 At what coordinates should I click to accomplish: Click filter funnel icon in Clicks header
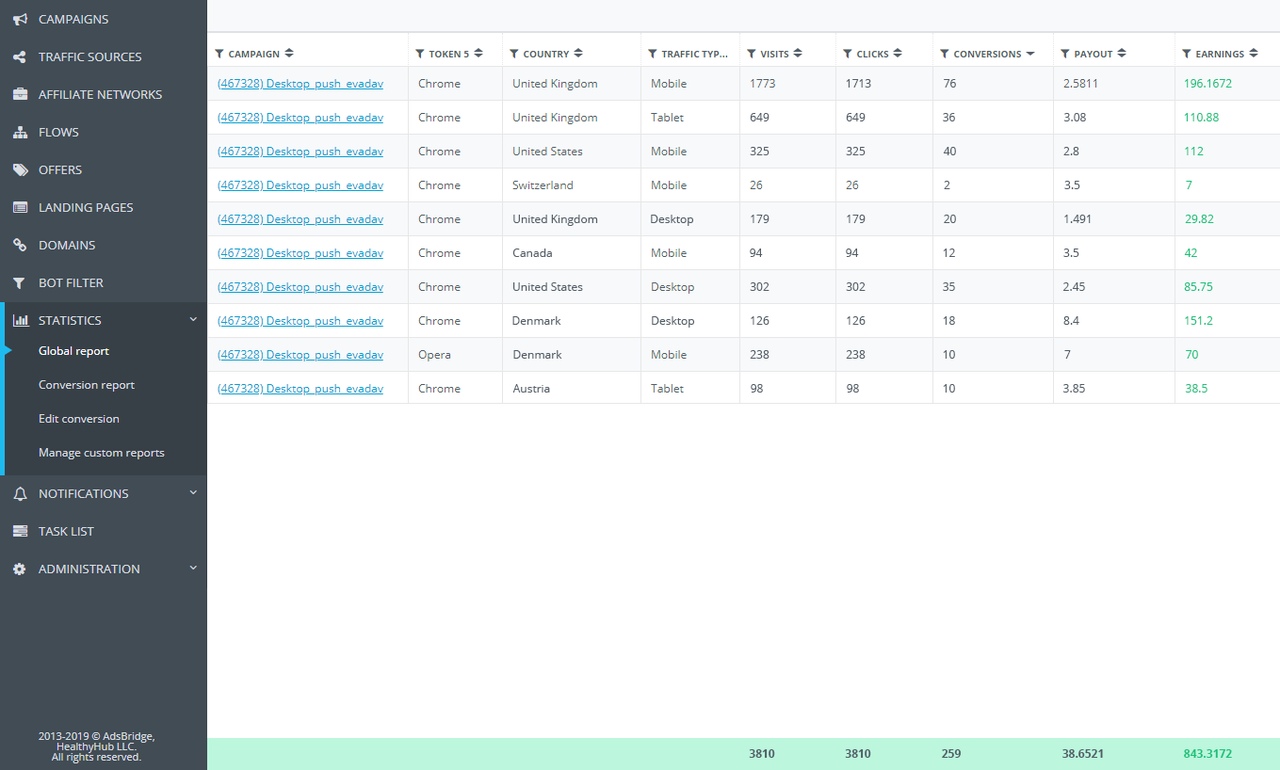point(848,54)
